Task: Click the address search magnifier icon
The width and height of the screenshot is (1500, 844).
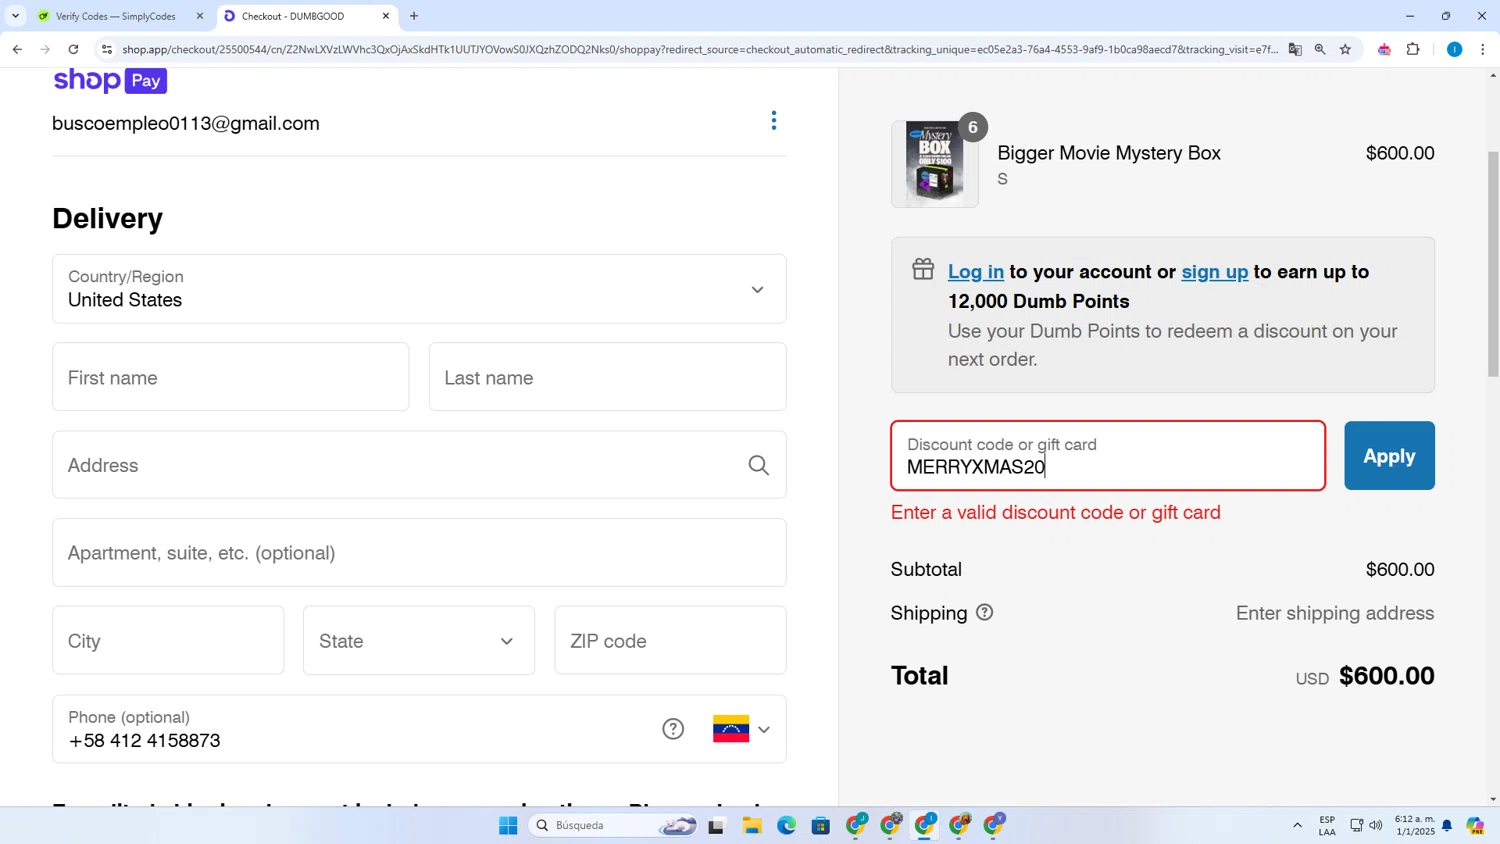Action: [759, 465]
